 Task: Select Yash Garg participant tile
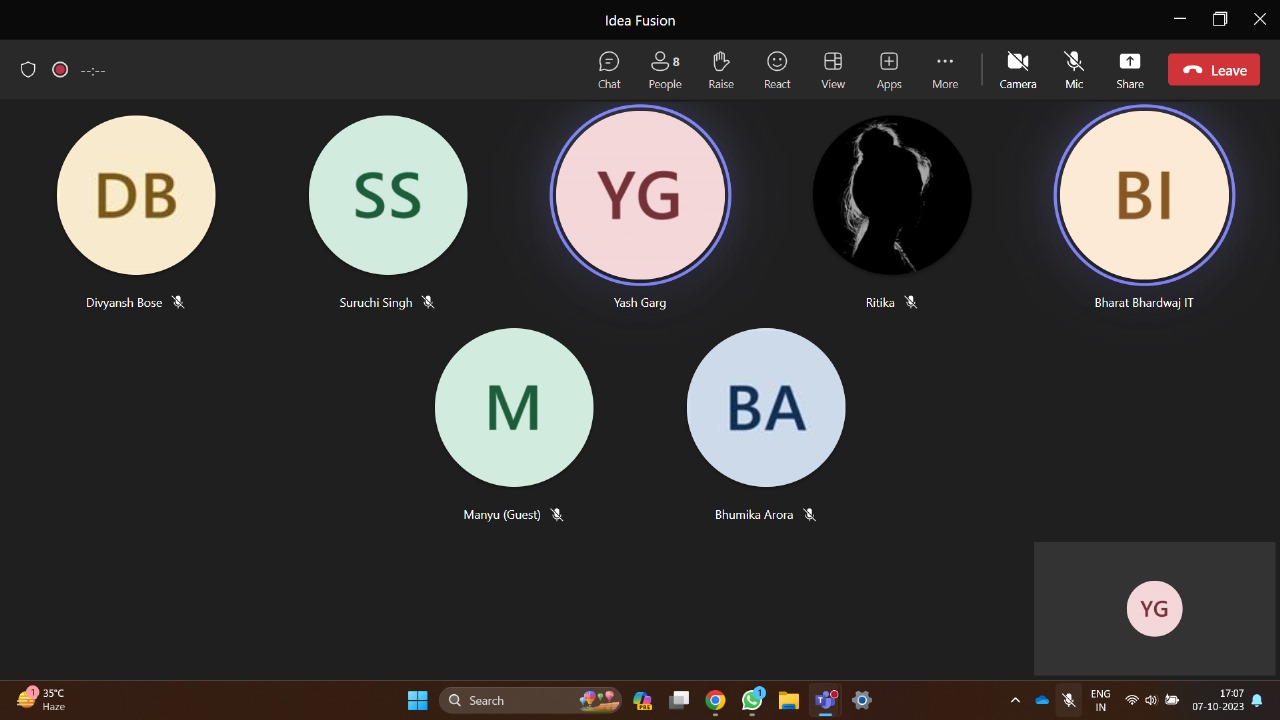pos(640,195)
